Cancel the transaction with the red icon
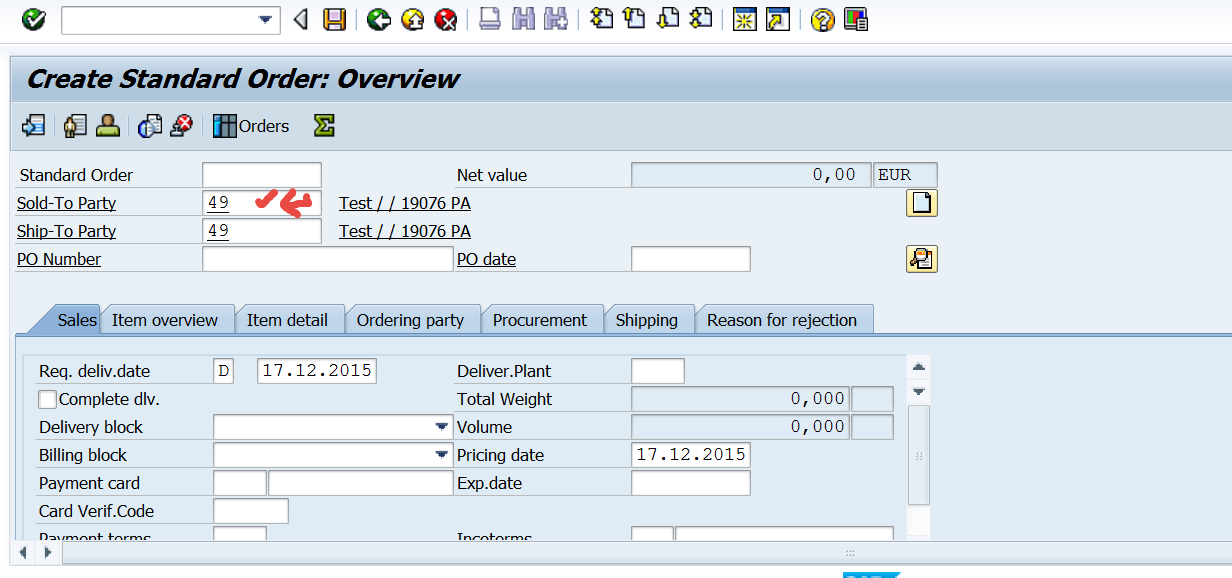Viewport: 1232px width, 578px height. [445, 18]
